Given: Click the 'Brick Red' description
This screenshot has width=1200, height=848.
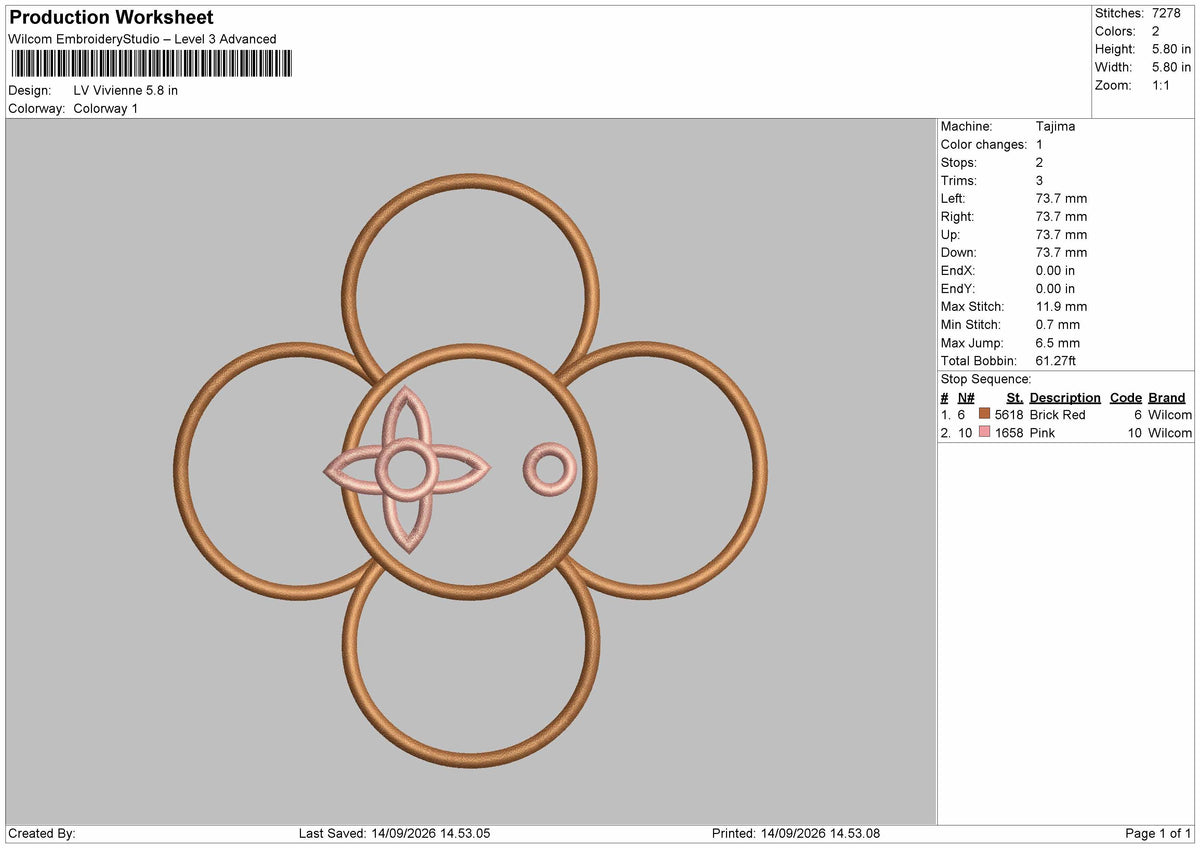Looking at the screenshot, I should [x=1057, y=414].
